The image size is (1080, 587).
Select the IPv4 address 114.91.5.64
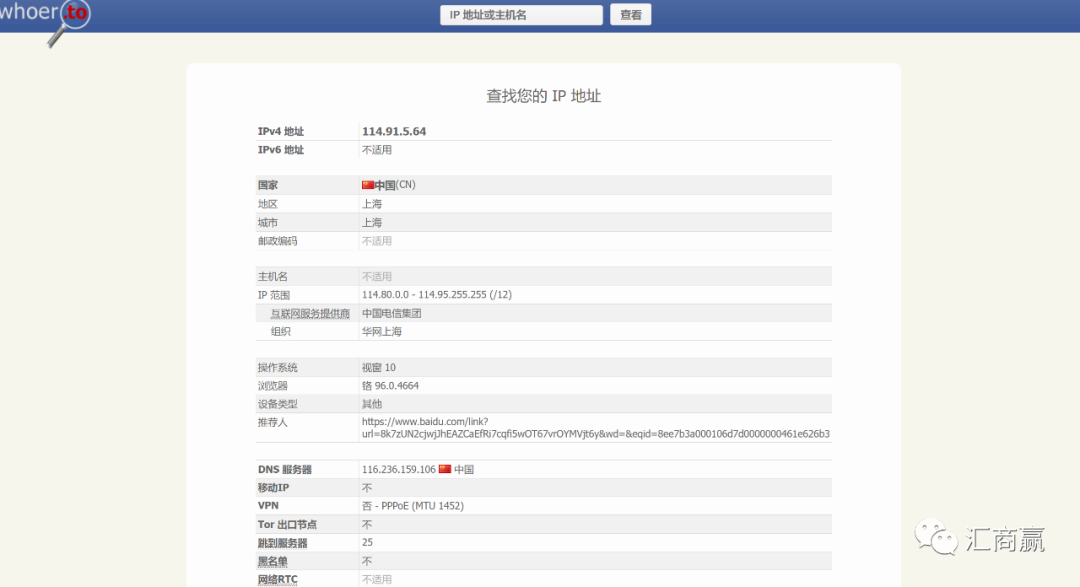[x=394, y=131]
